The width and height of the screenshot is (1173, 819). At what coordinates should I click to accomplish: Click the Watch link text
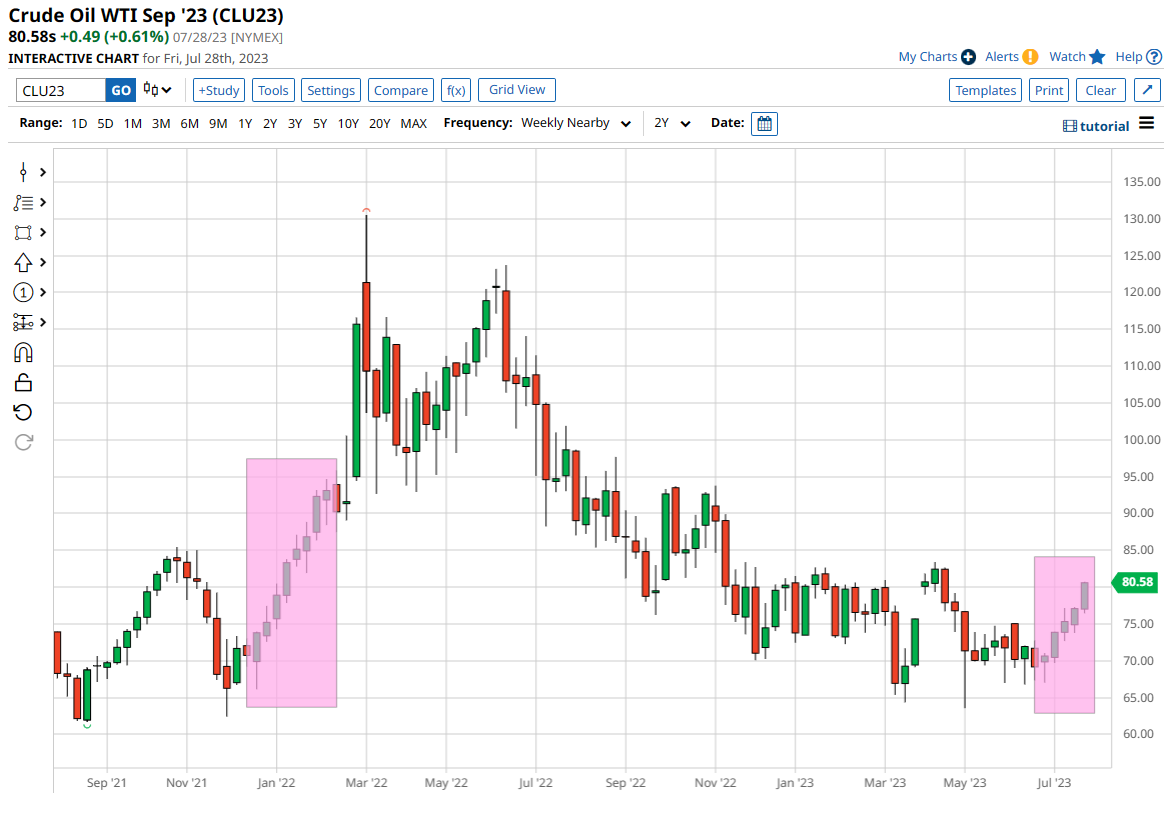coord(1067,57)
